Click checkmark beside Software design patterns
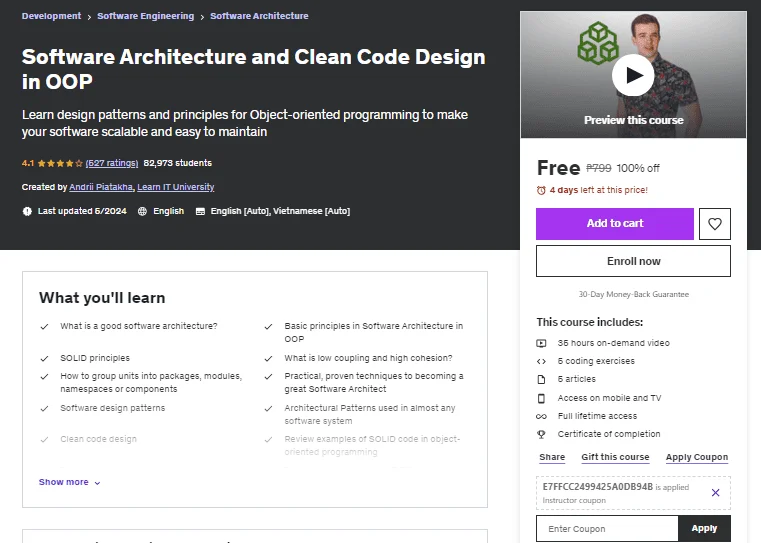 [44, 409]
